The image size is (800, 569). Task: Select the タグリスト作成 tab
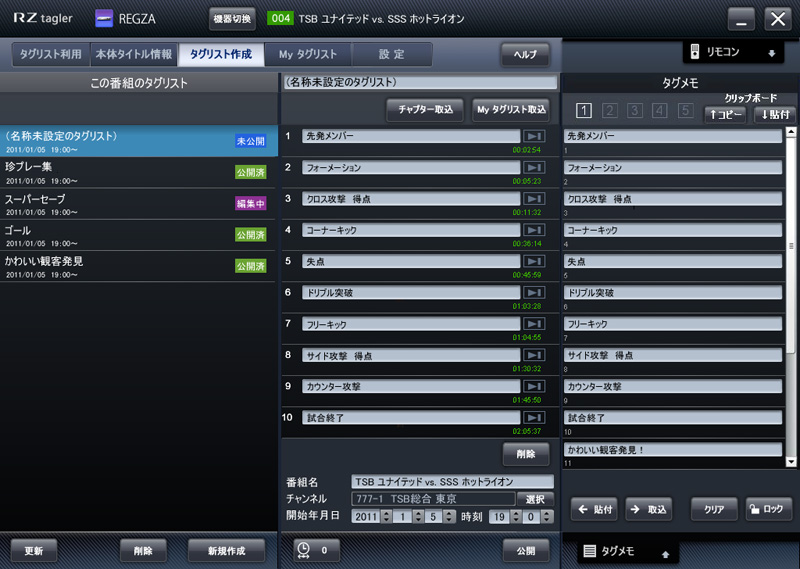(x=221, y=54)
